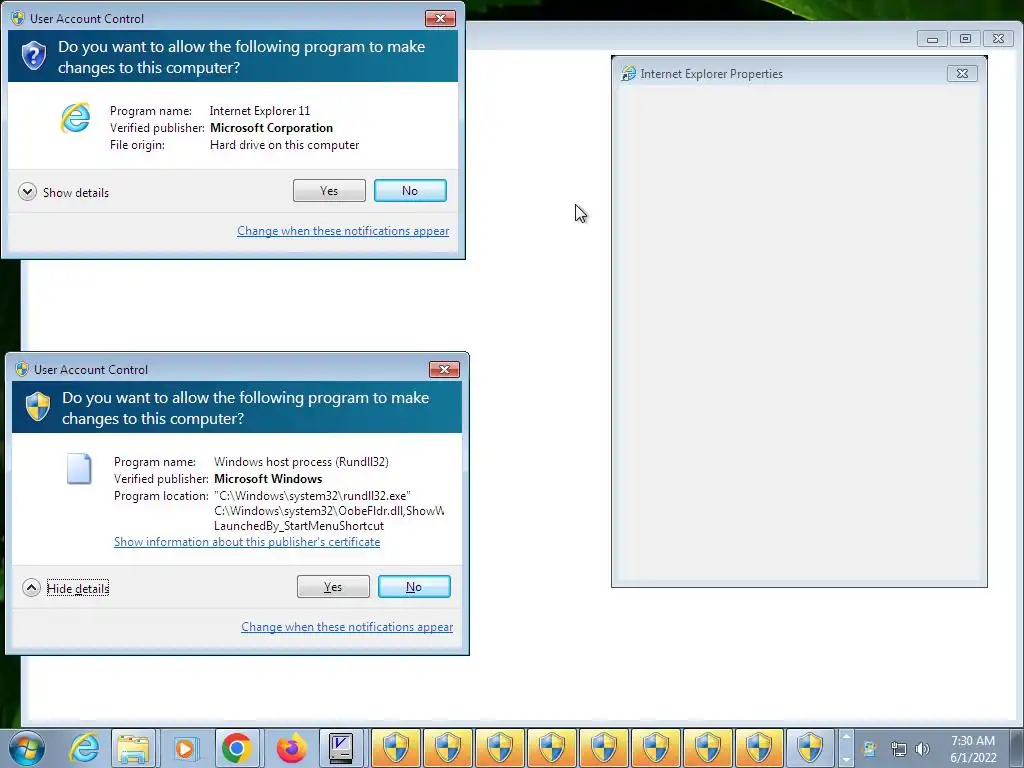Open Windows Media Player from the taskbar

tap(185, 748)
